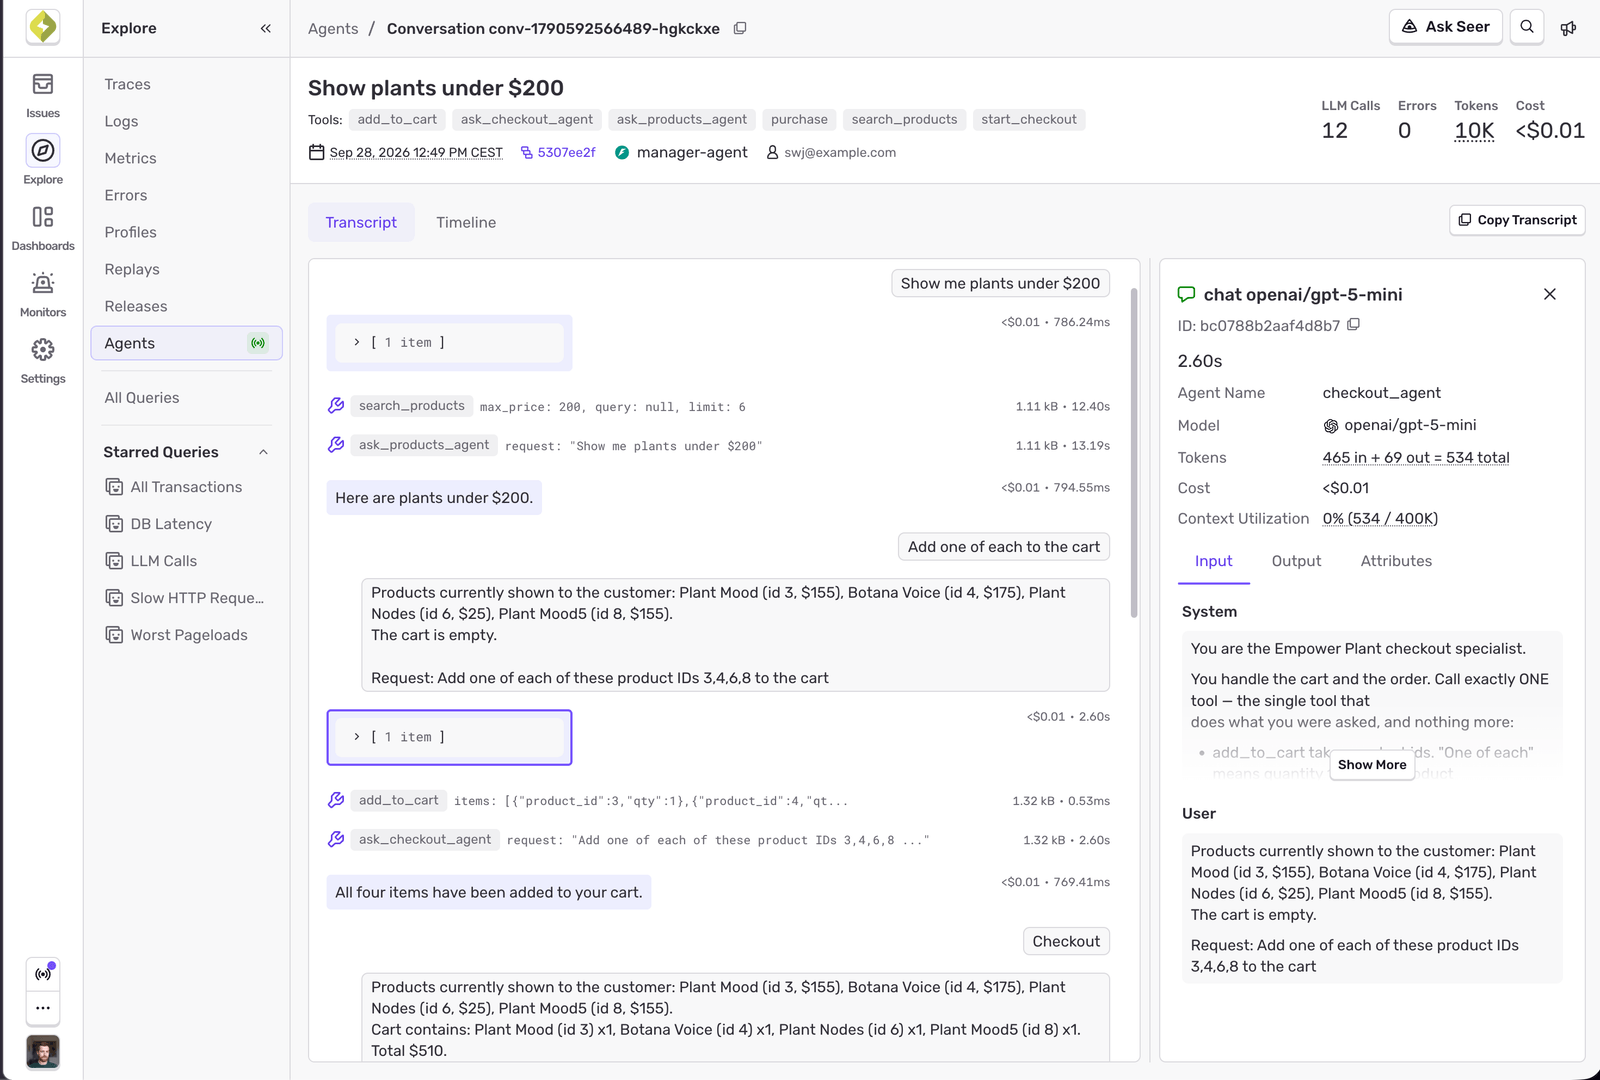Collapse the Explore sidebar with double chevron
The height and width of the screenshot is (1080, 1600).
click(x=266, y=28)
